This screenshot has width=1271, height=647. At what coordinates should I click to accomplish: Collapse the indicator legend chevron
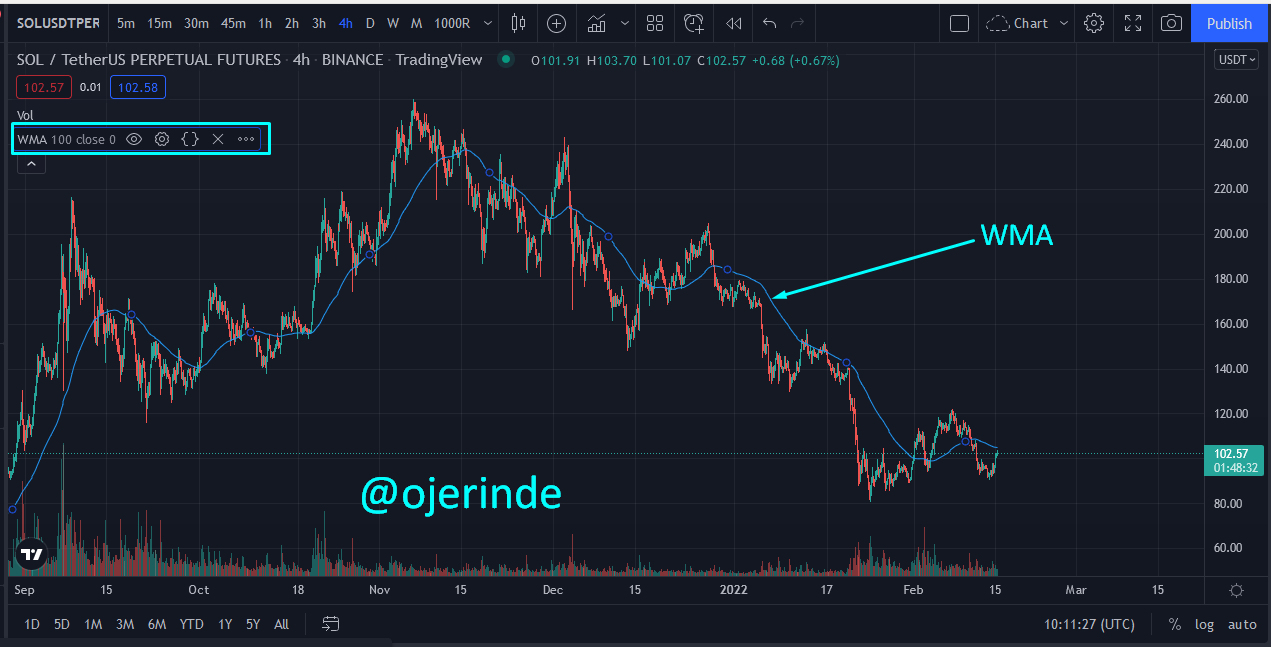[31, 165]
